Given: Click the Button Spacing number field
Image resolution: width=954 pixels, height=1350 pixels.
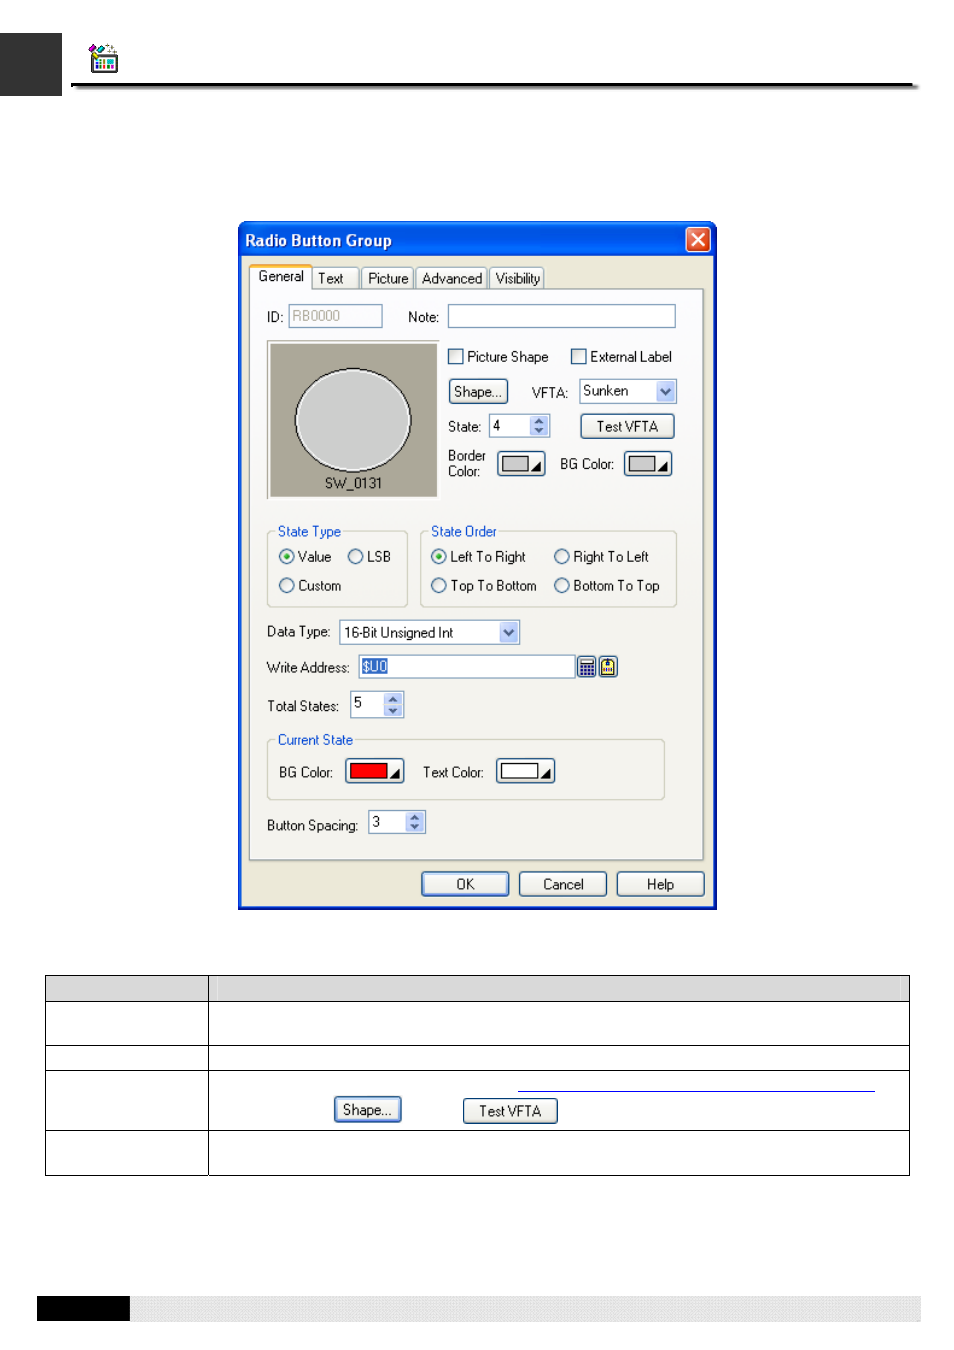Looking at the screenshot, I should pyautogui.click(x=387, y=822).
